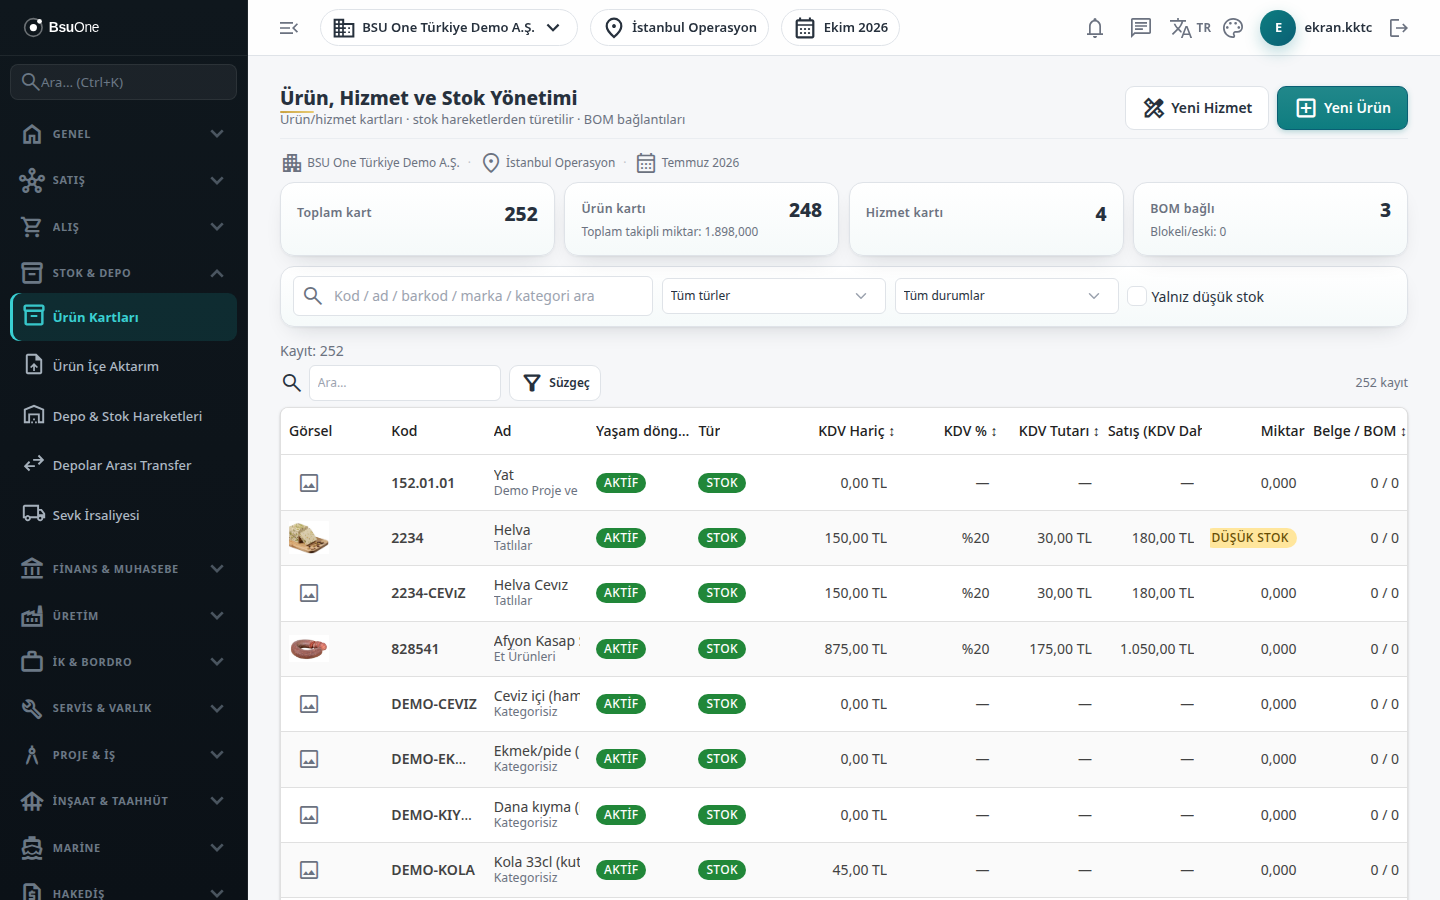Expand SATIŞ sidebar section
The image size is (1440, 900).
[x=123, y=180]
